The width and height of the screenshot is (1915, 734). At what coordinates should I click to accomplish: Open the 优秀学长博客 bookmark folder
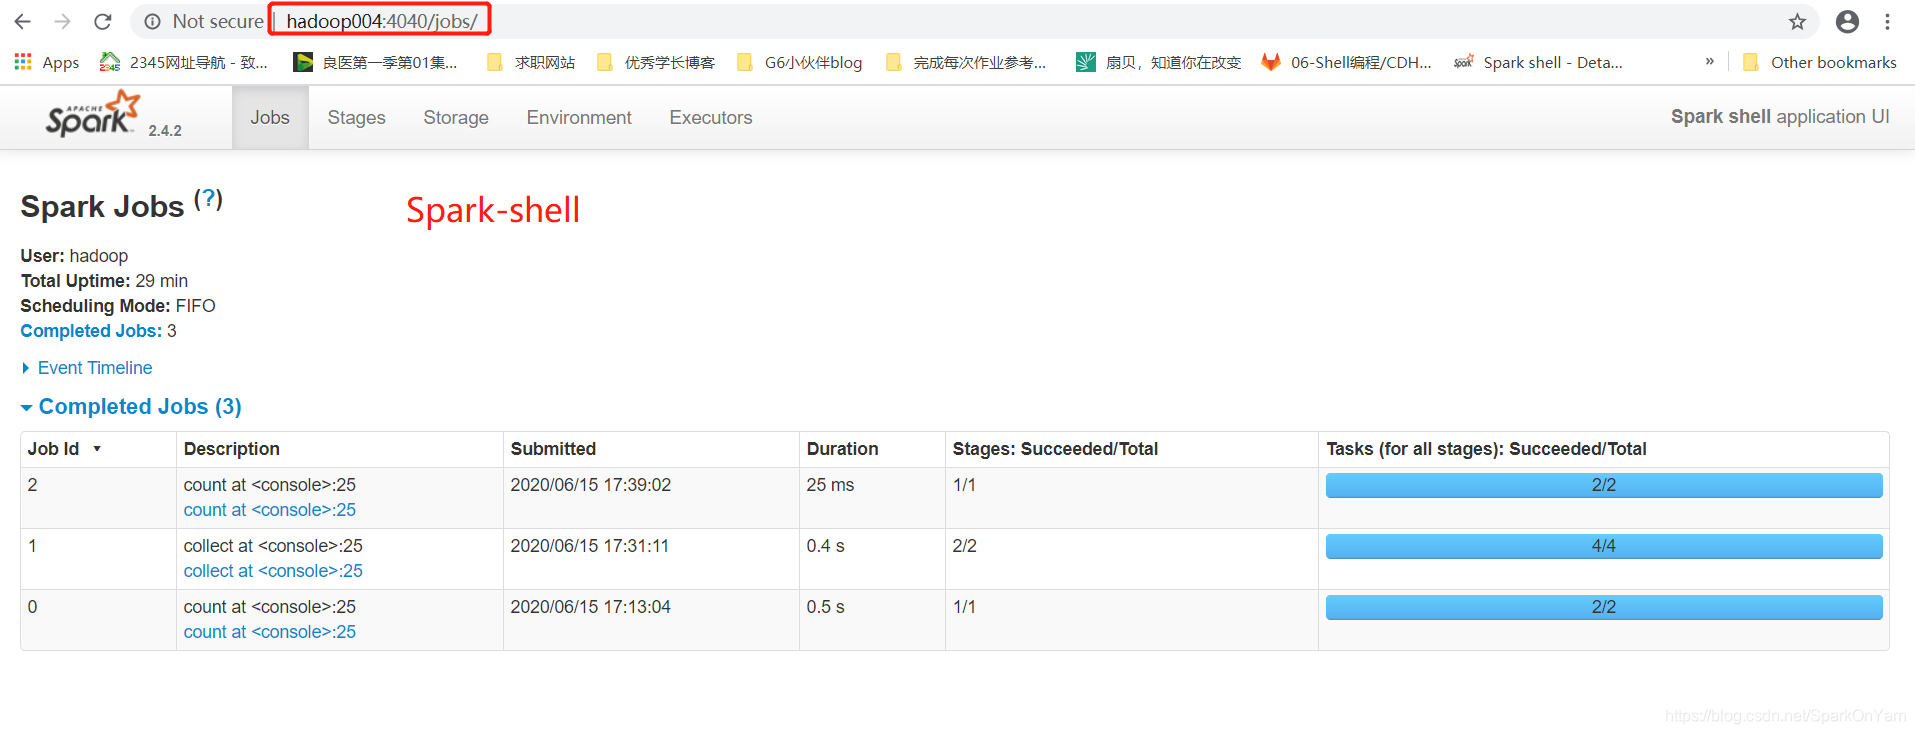coord(656,62)
